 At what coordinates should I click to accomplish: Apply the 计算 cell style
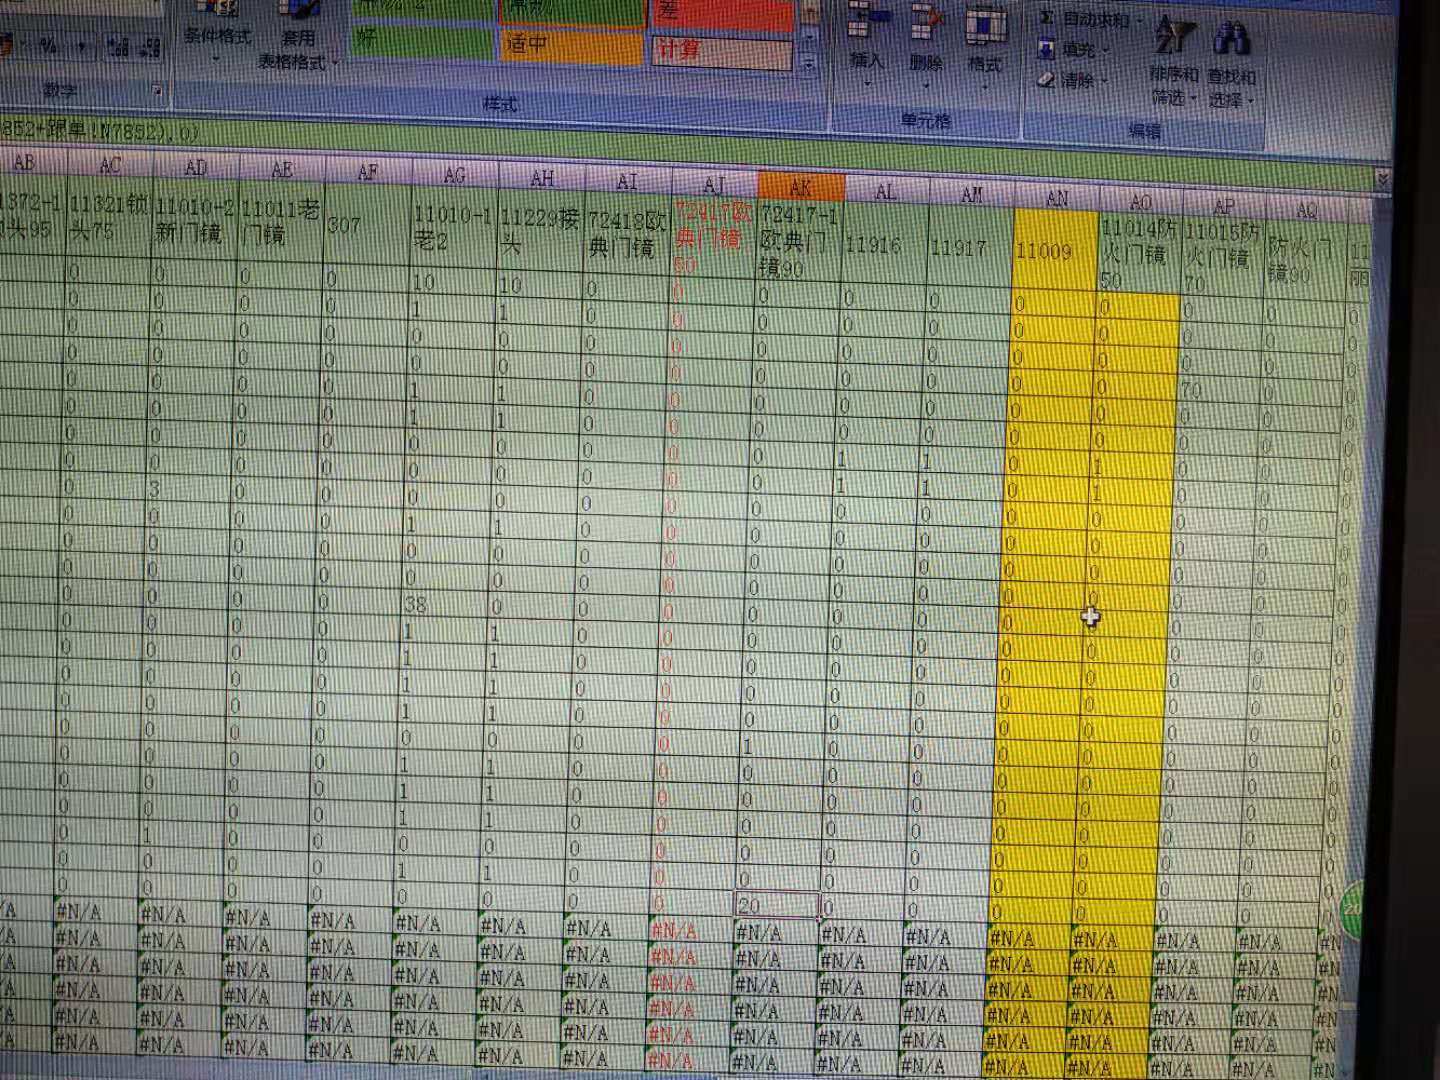(722, 52)
